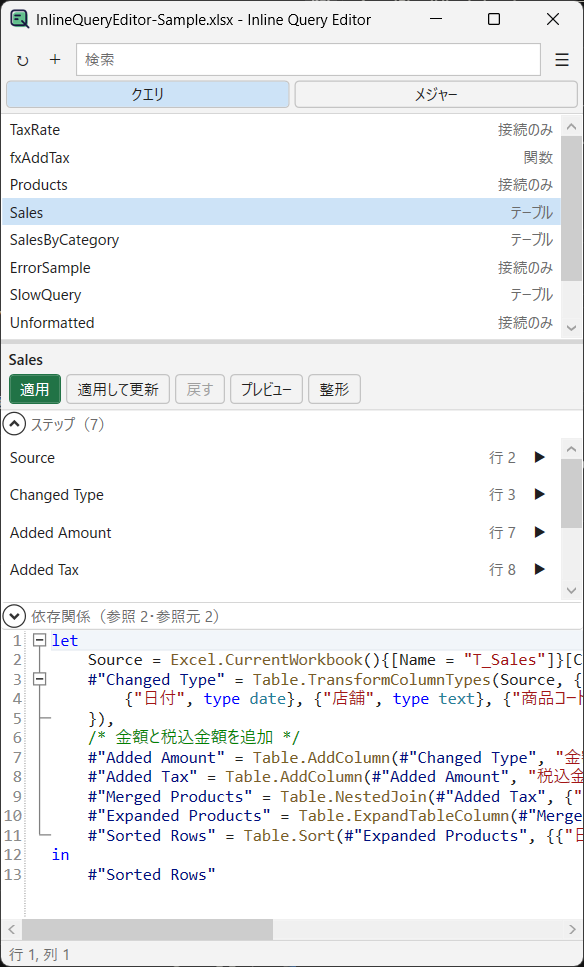Select the SalesByCategory query

coord(281,239)
